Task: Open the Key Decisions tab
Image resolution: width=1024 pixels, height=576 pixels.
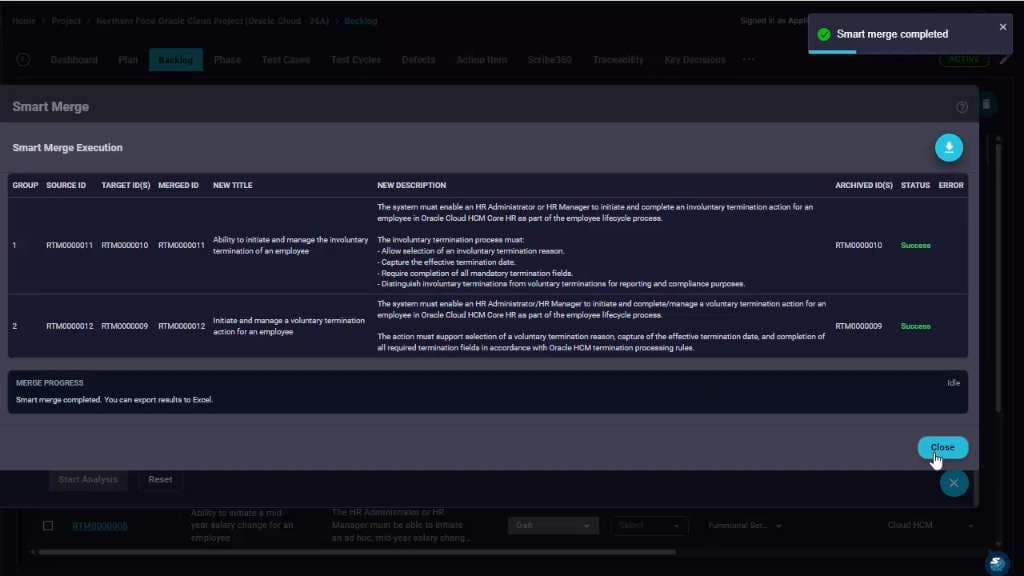Action: (695, 59)
